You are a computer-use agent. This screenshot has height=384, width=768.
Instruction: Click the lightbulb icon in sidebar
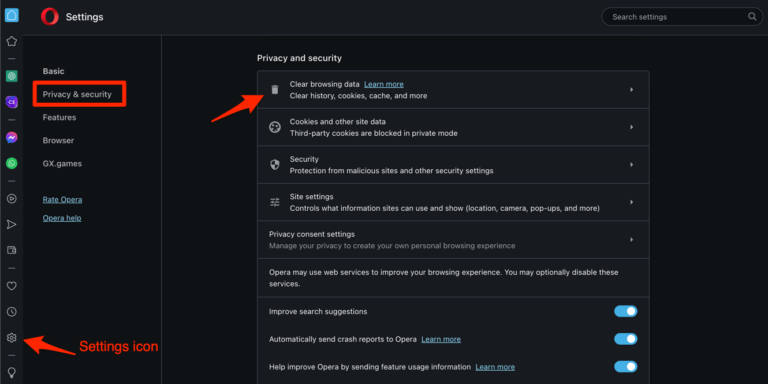coord(12,372)
